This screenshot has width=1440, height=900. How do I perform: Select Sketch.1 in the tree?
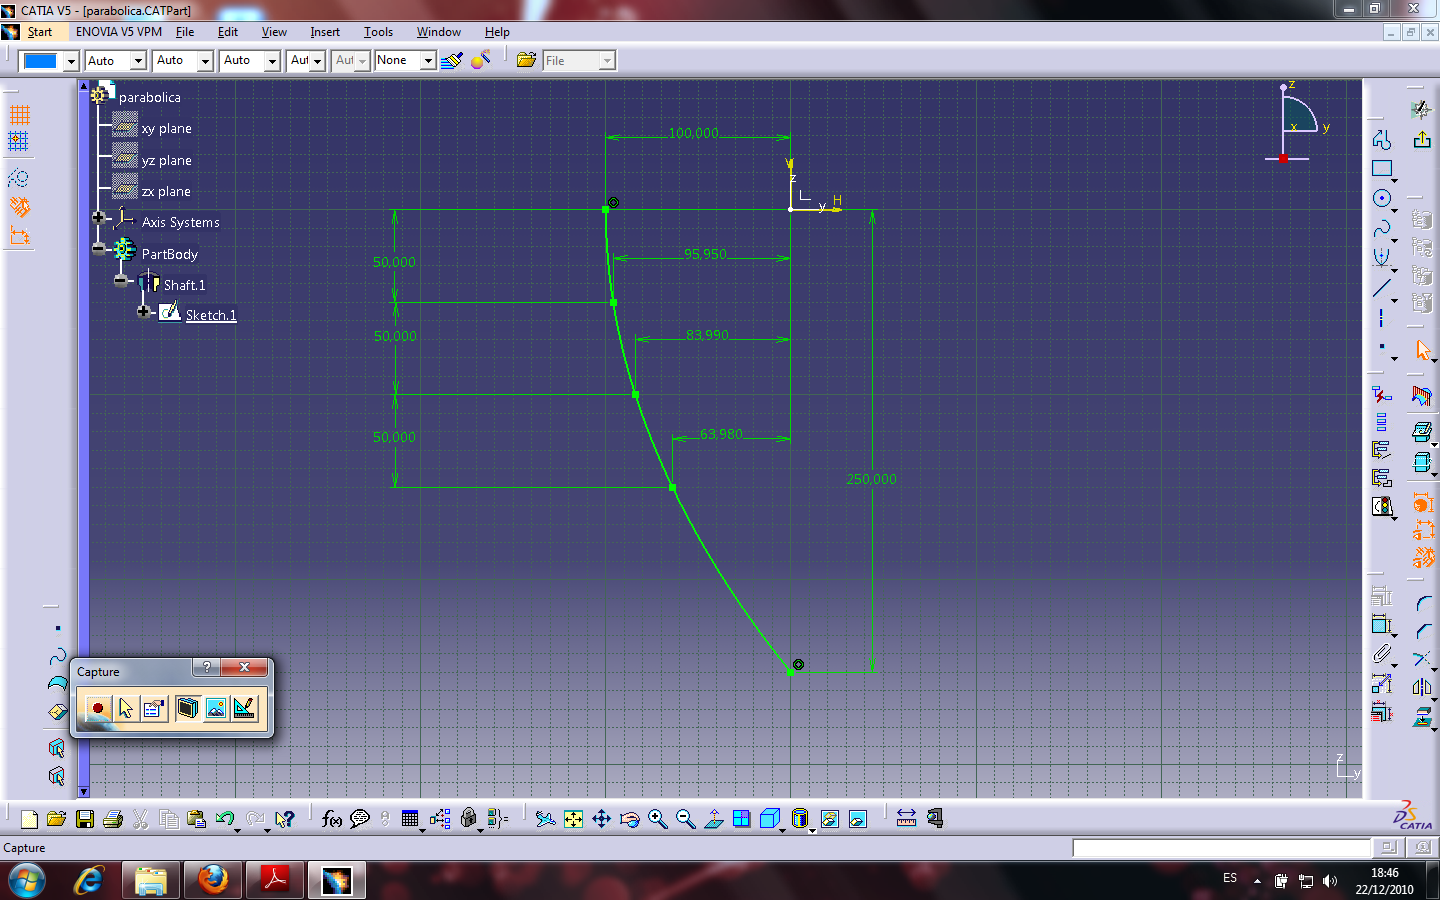211,315
